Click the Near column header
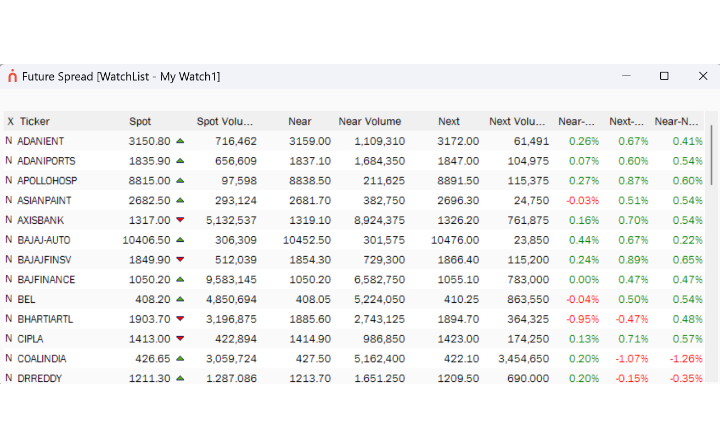The height and width of the screenshot is (448, 720). tap(300, 121)
